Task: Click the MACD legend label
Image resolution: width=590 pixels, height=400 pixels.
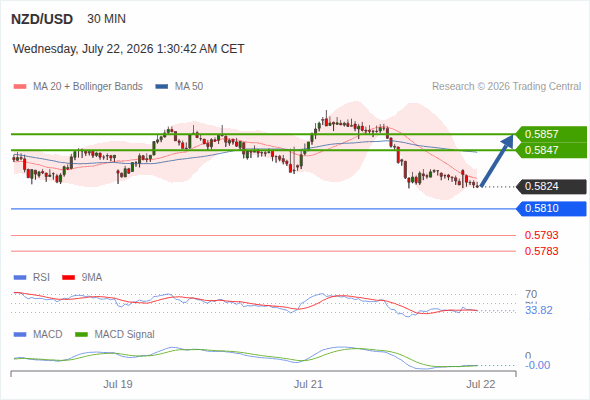Action: [47, 335]
